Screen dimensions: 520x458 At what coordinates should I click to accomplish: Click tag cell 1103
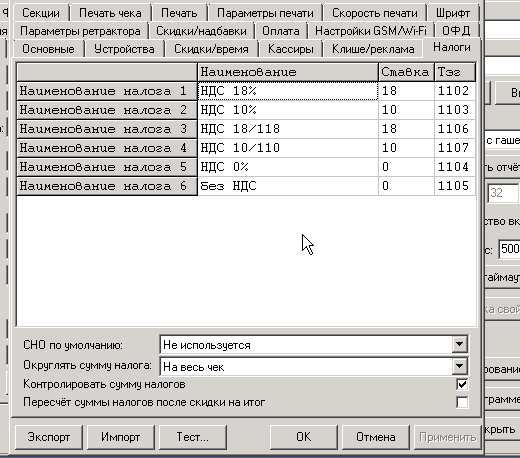(x=455, y=110)
